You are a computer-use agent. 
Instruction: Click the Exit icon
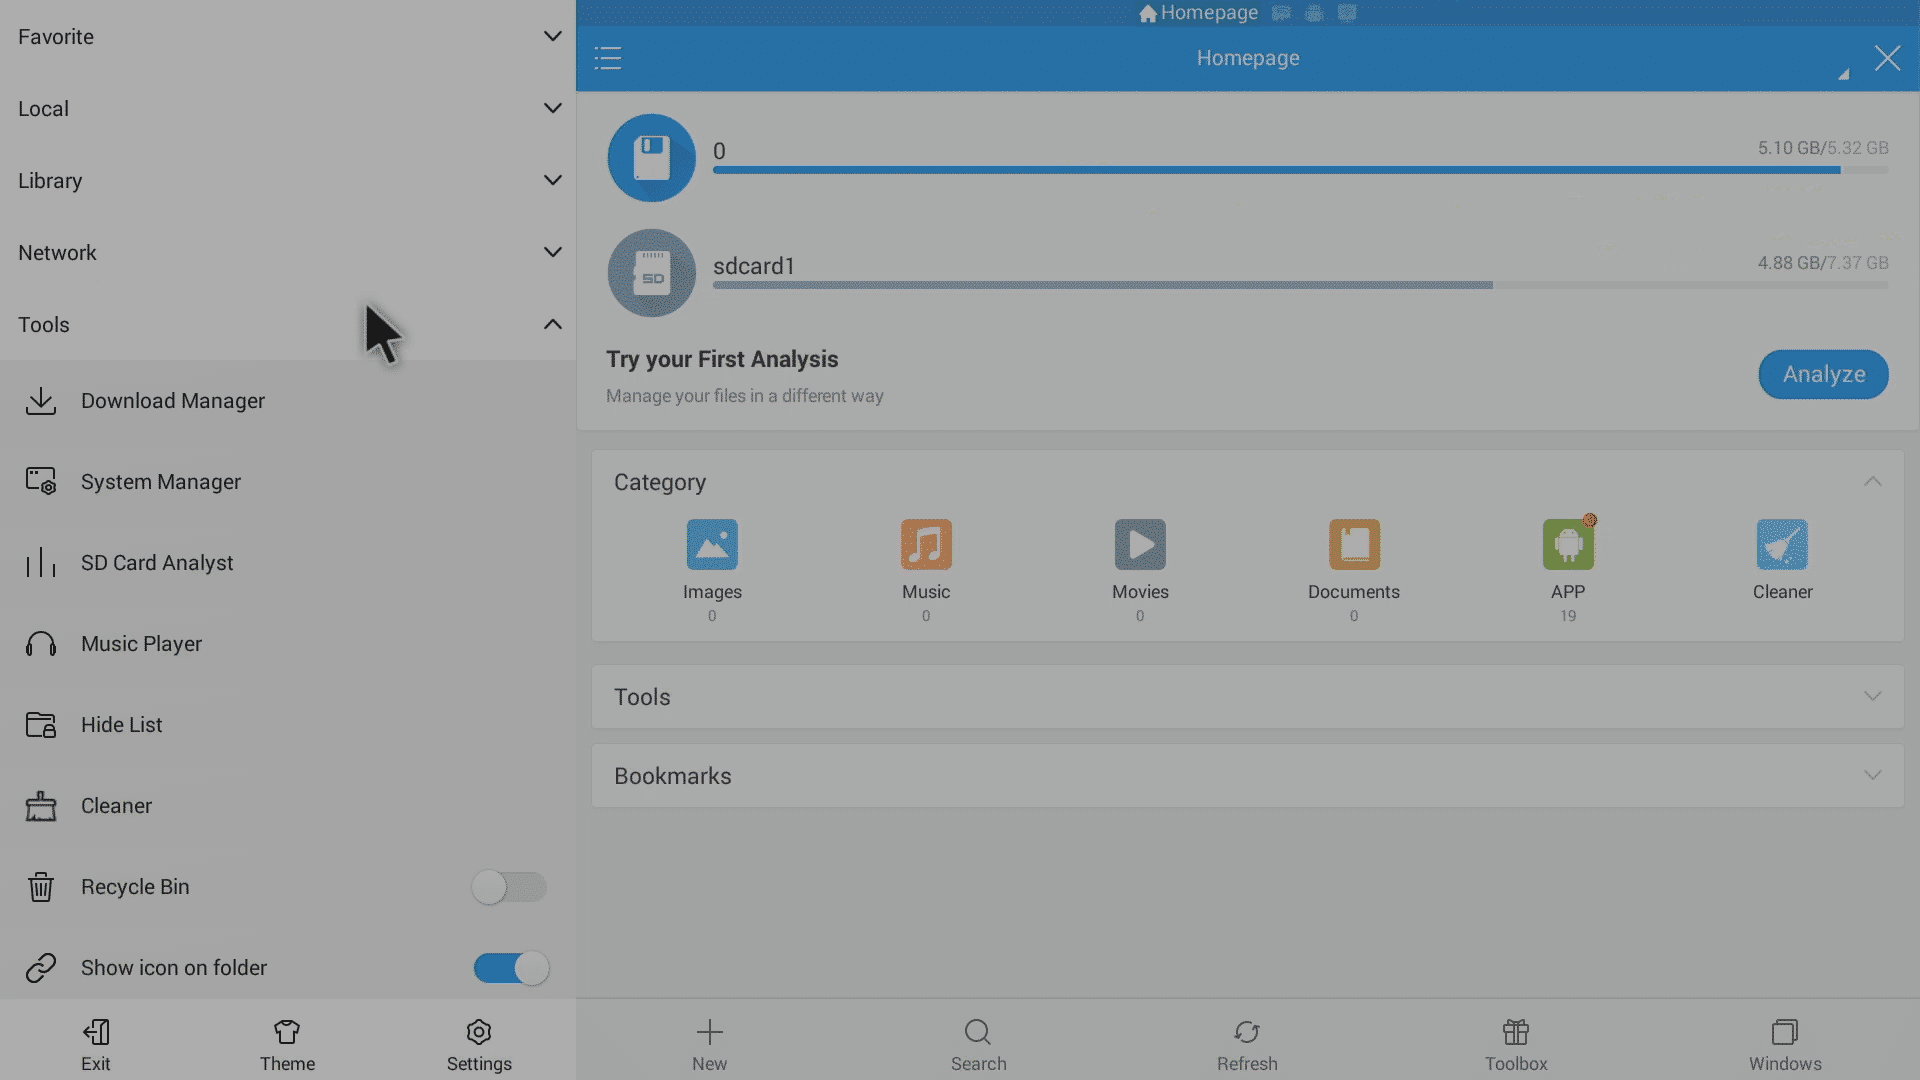click(x=96, y=1032)
